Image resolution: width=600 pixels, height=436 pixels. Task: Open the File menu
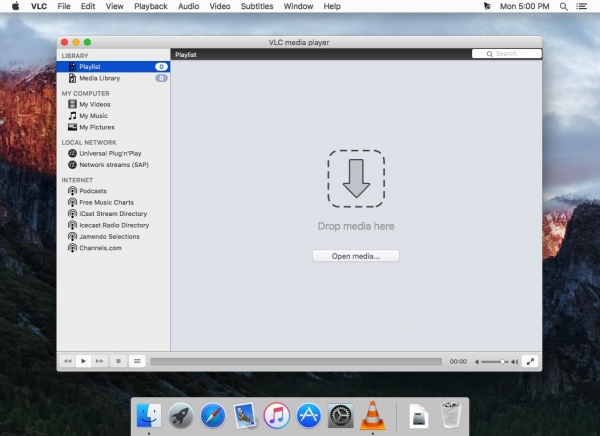pyautogui.click(x=64, y=6)
